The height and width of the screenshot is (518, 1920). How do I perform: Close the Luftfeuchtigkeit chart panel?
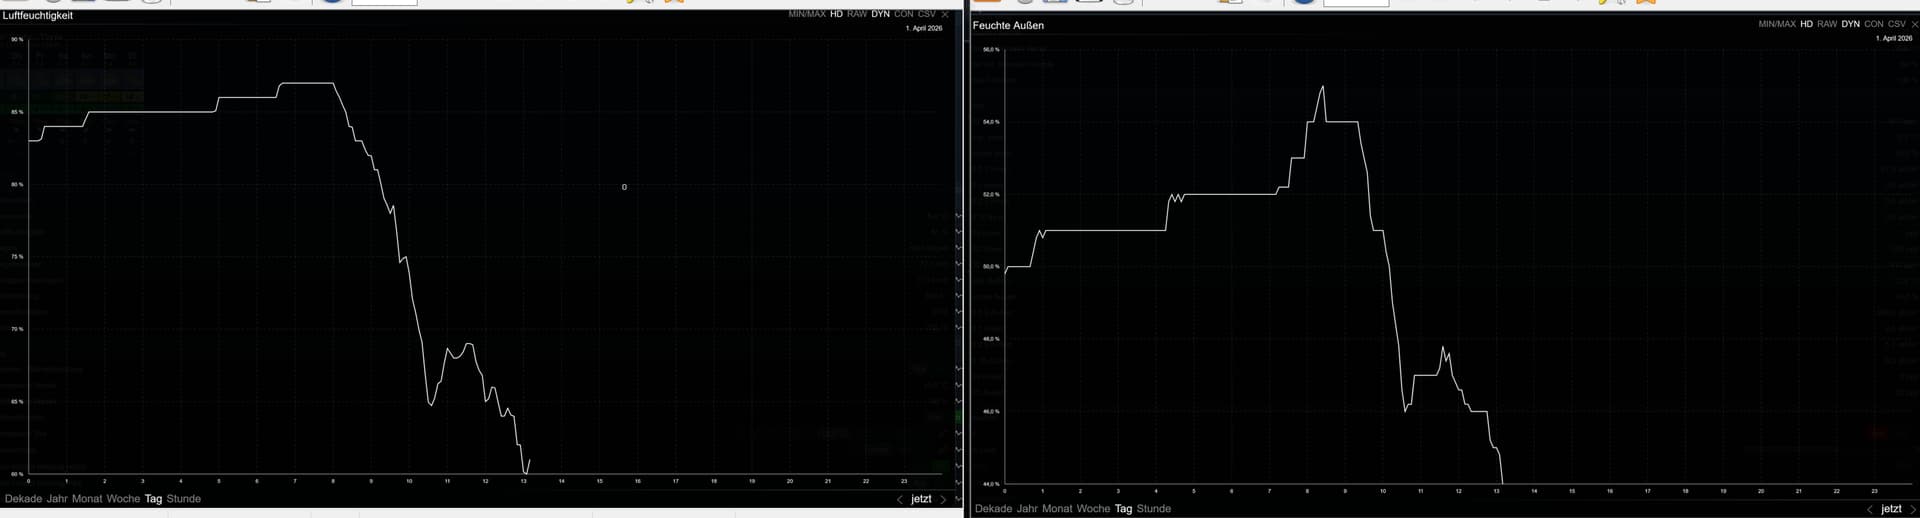[x=945, y=15]
